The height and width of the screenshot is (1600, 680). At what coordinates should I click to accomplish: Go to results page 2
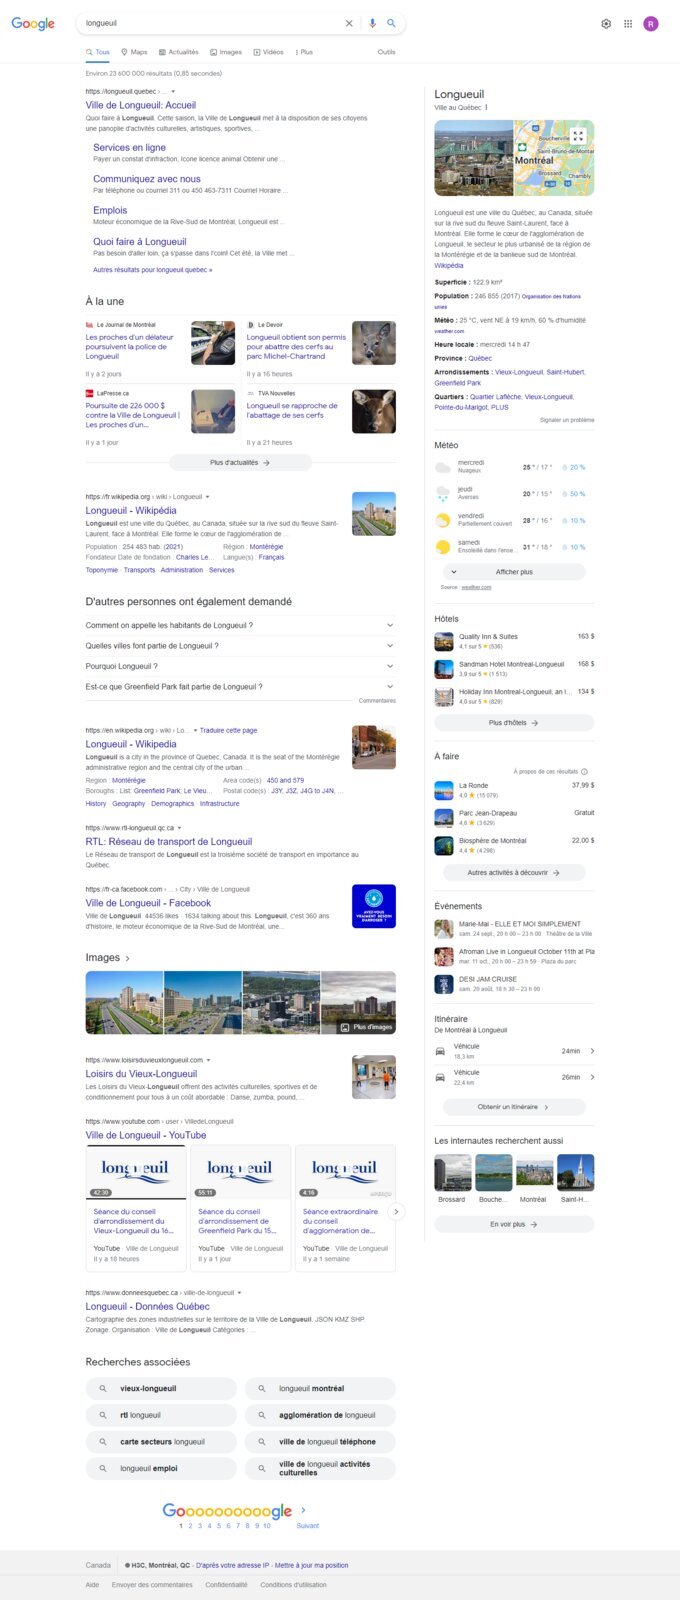pos(190,1526)
